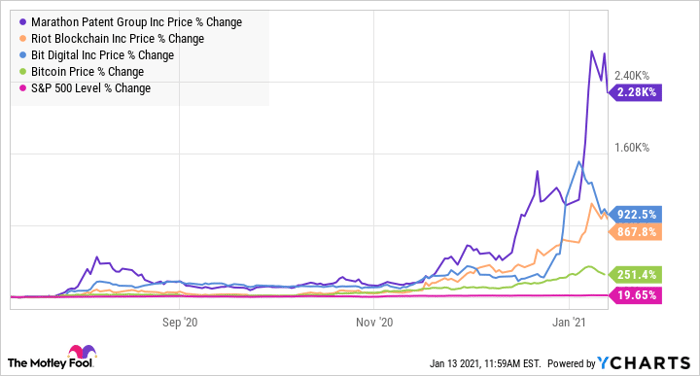Select Marathon Patent Group Inc legend label

(x=137, y=22)
